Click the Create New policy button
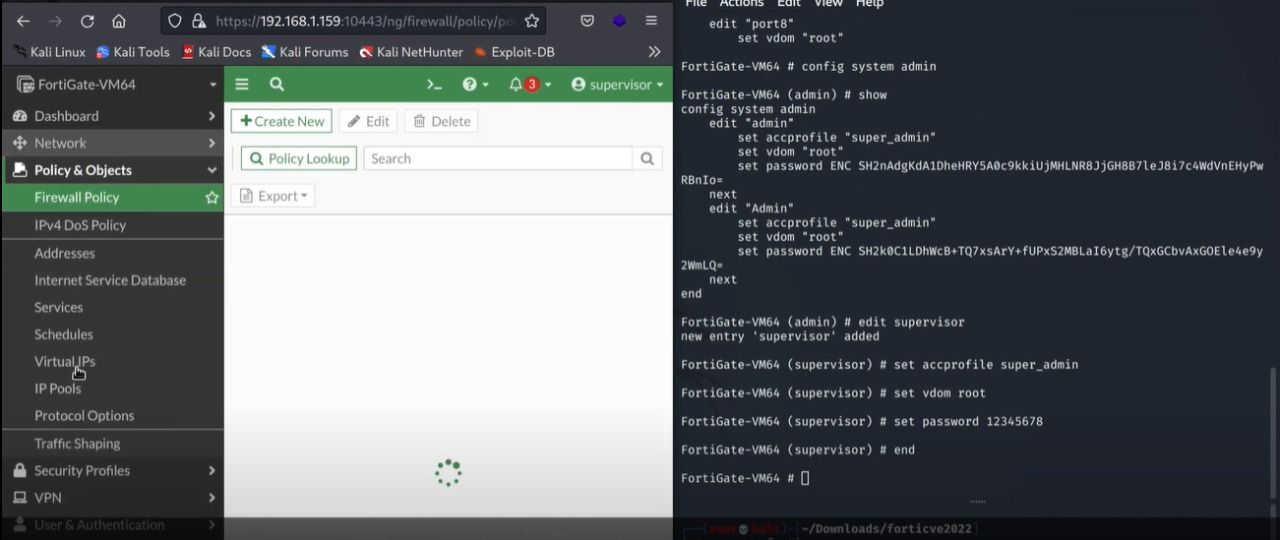Image resolution: width=1280 pixels, height=540 pixels. pos(282,121)
